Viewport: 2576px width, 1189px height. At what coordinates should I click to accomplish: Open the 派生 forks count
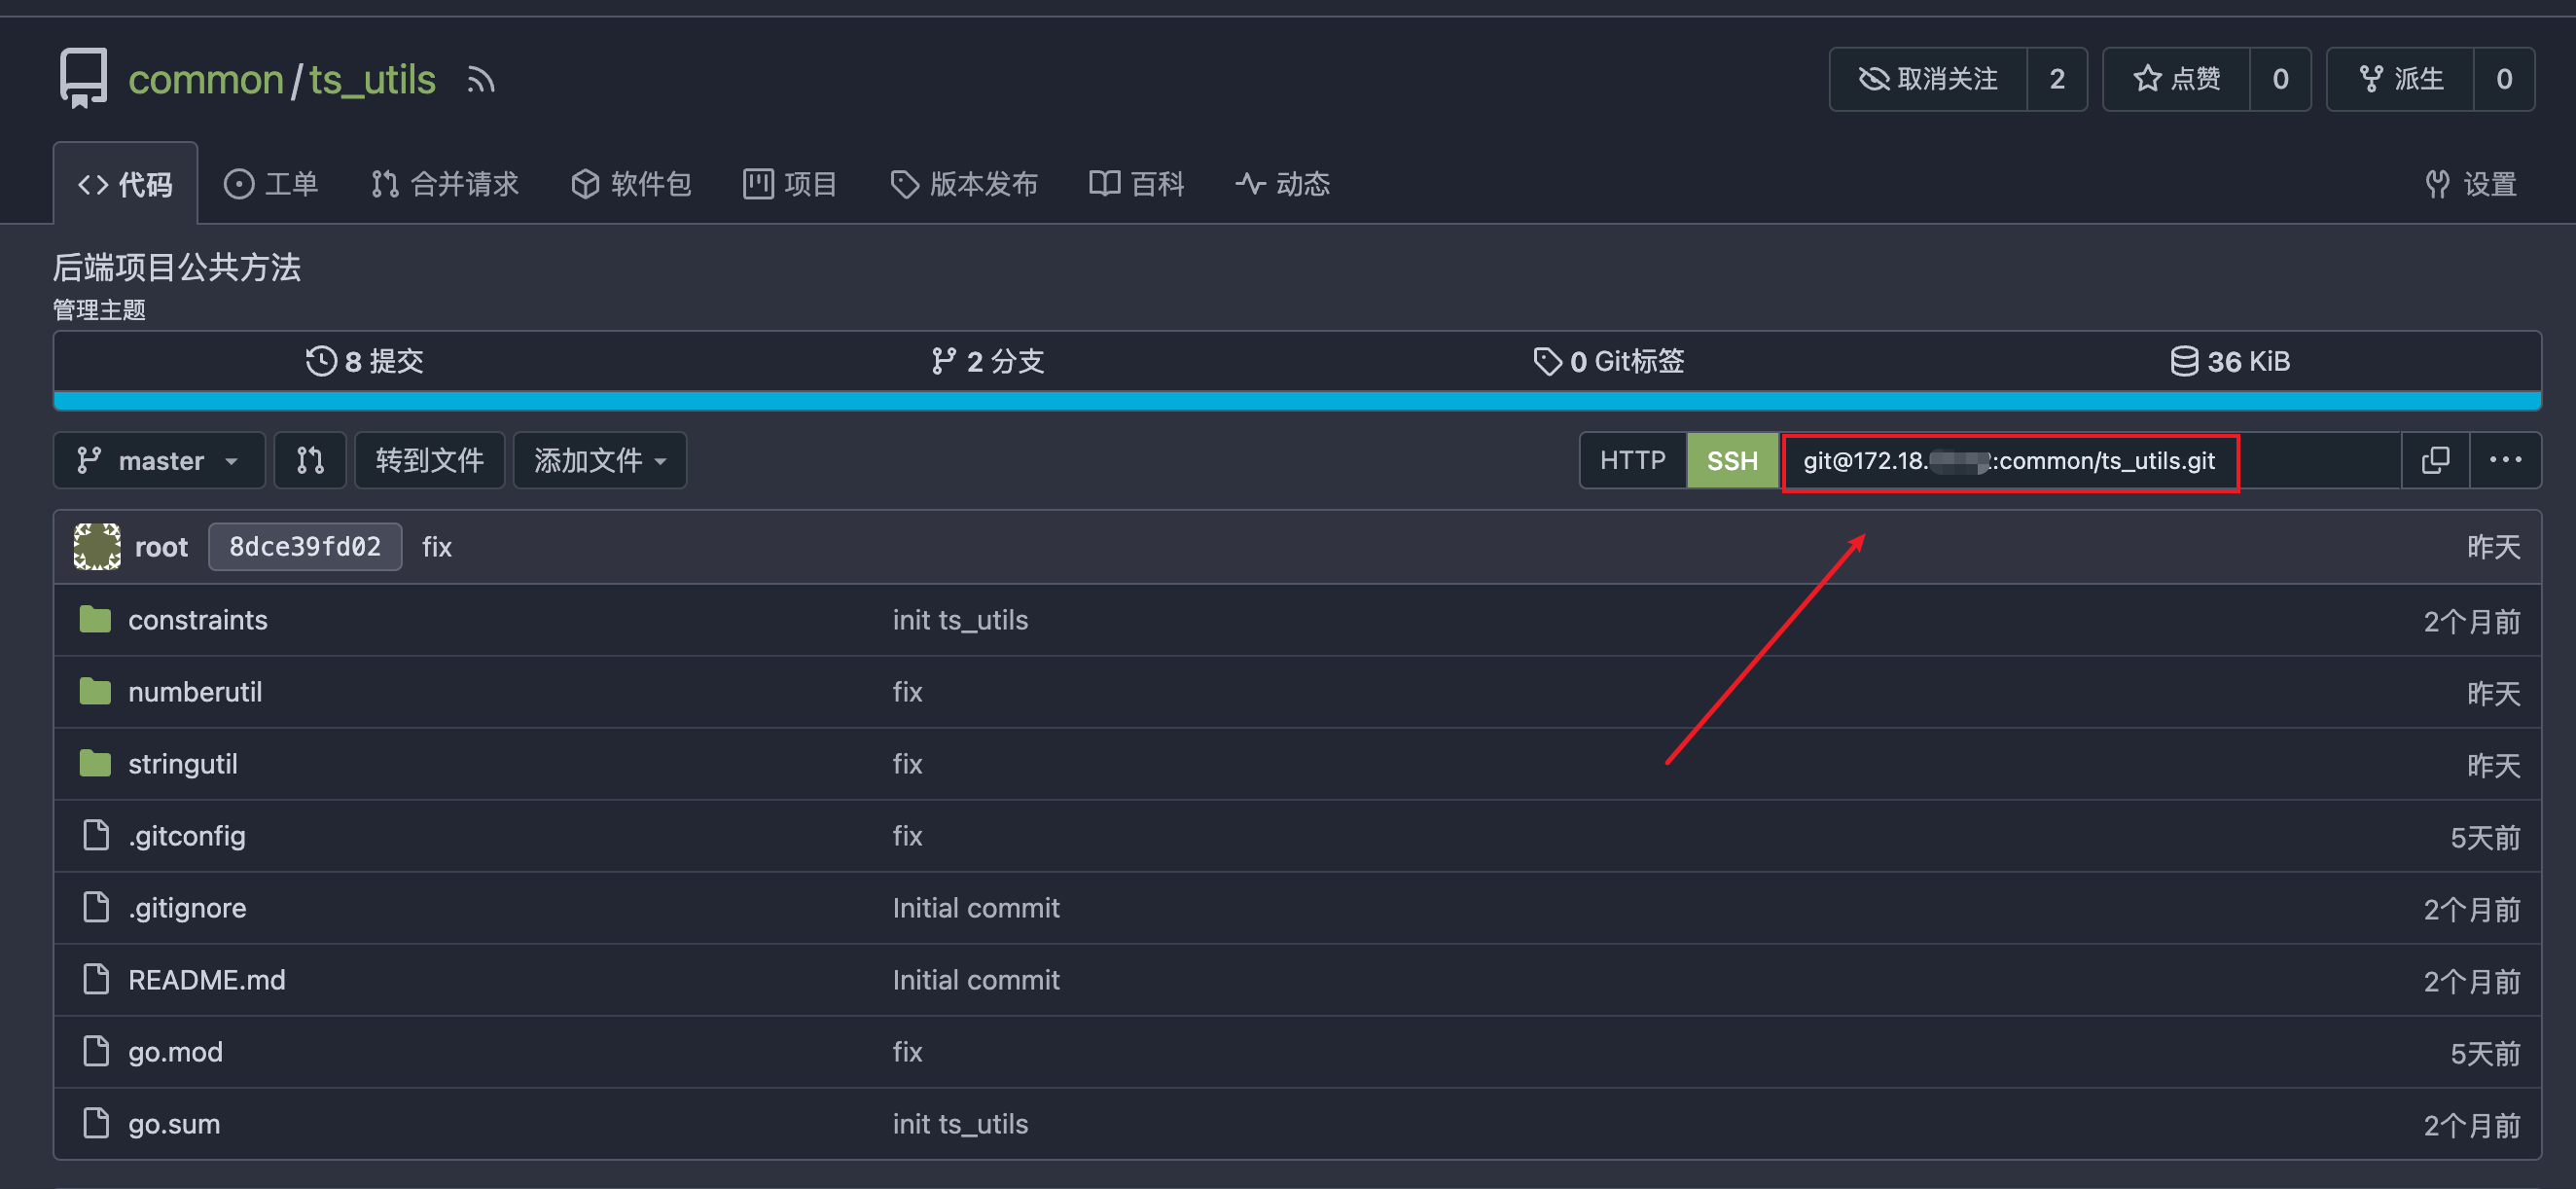point(2504,79)
